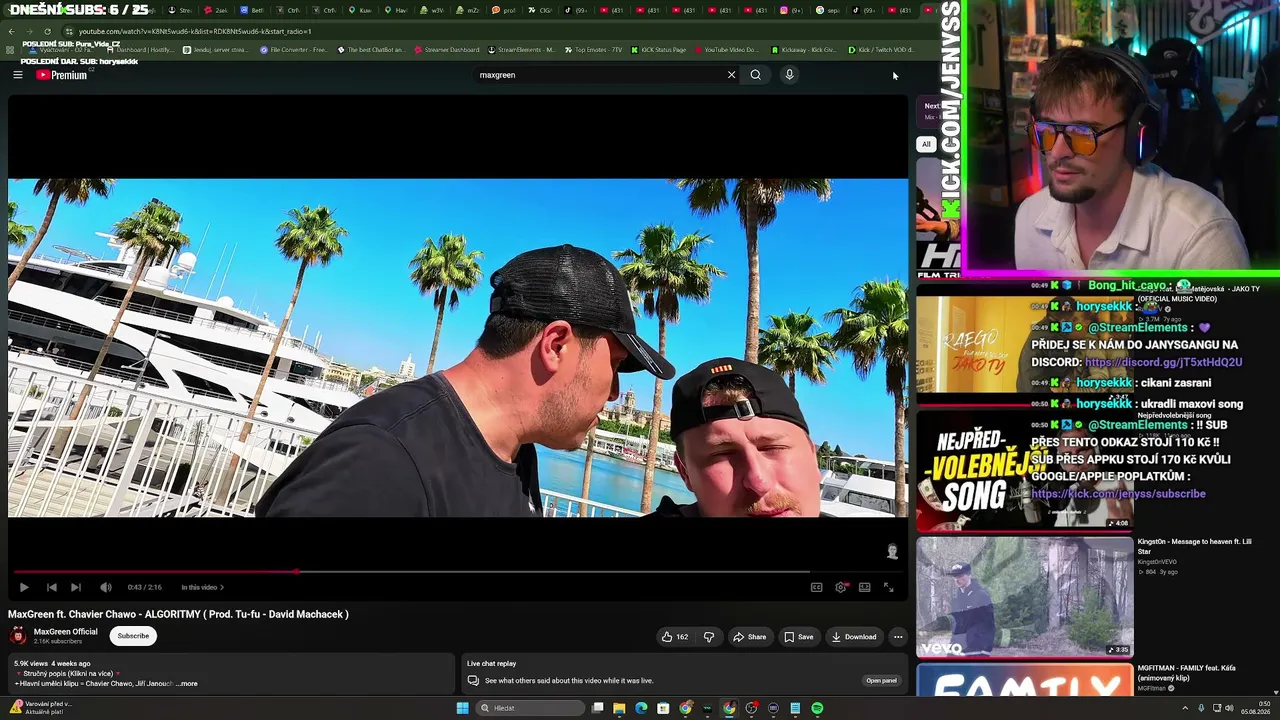Open the kick.com/jenyss/subscribe chat link
1280x720 pixels.
tap(1118, 494)
